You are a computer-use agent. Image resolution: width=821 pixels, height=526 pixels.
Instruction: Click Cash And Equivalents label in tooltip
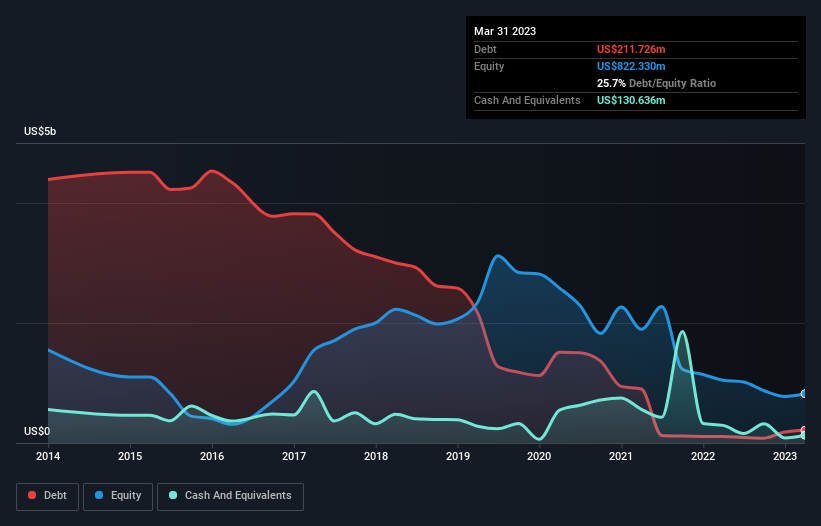(x=527, y=100)
